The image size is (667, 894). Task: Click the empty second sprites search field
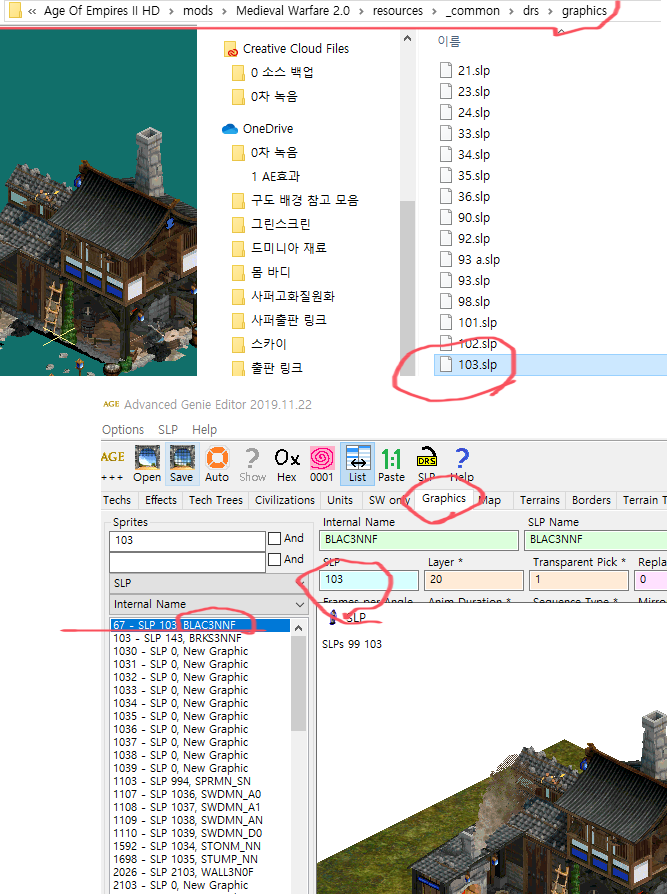click(187, 562)
